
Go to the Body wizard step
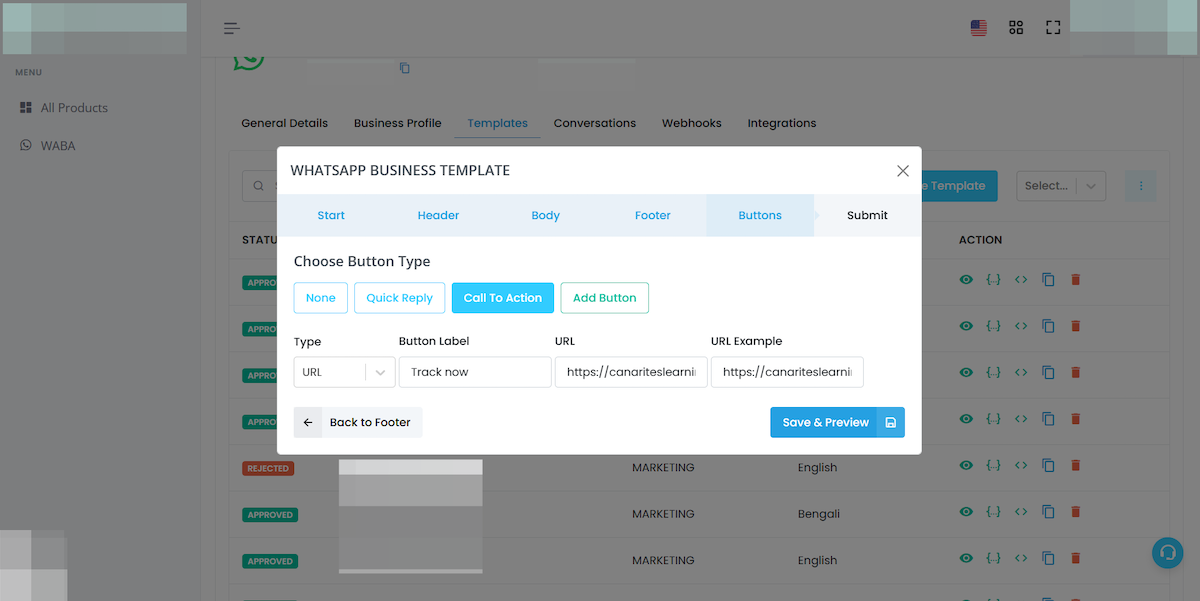[x=546, y=215]
